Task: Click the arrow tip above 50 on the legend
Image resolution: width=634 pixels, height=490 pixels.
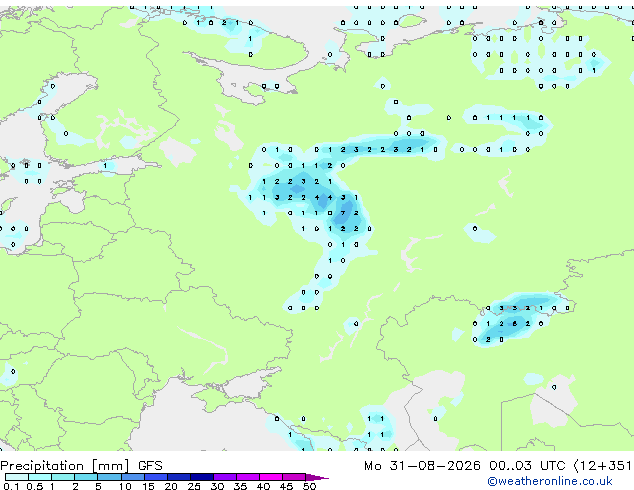Action: (317, 477)
